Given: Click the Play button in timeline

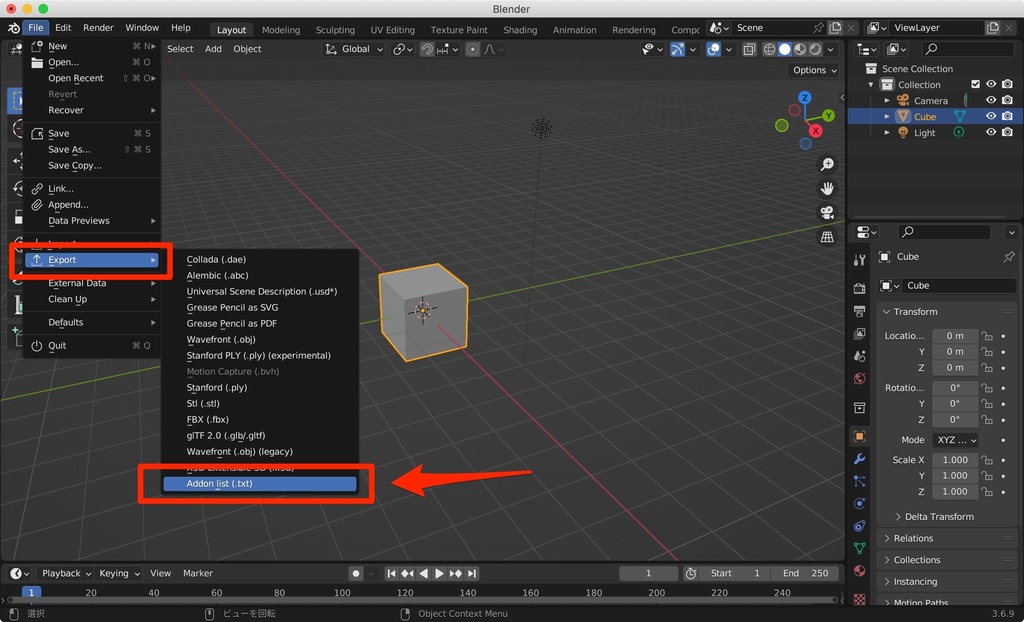Looking at the screenshot, I should [x=440, y=573].
